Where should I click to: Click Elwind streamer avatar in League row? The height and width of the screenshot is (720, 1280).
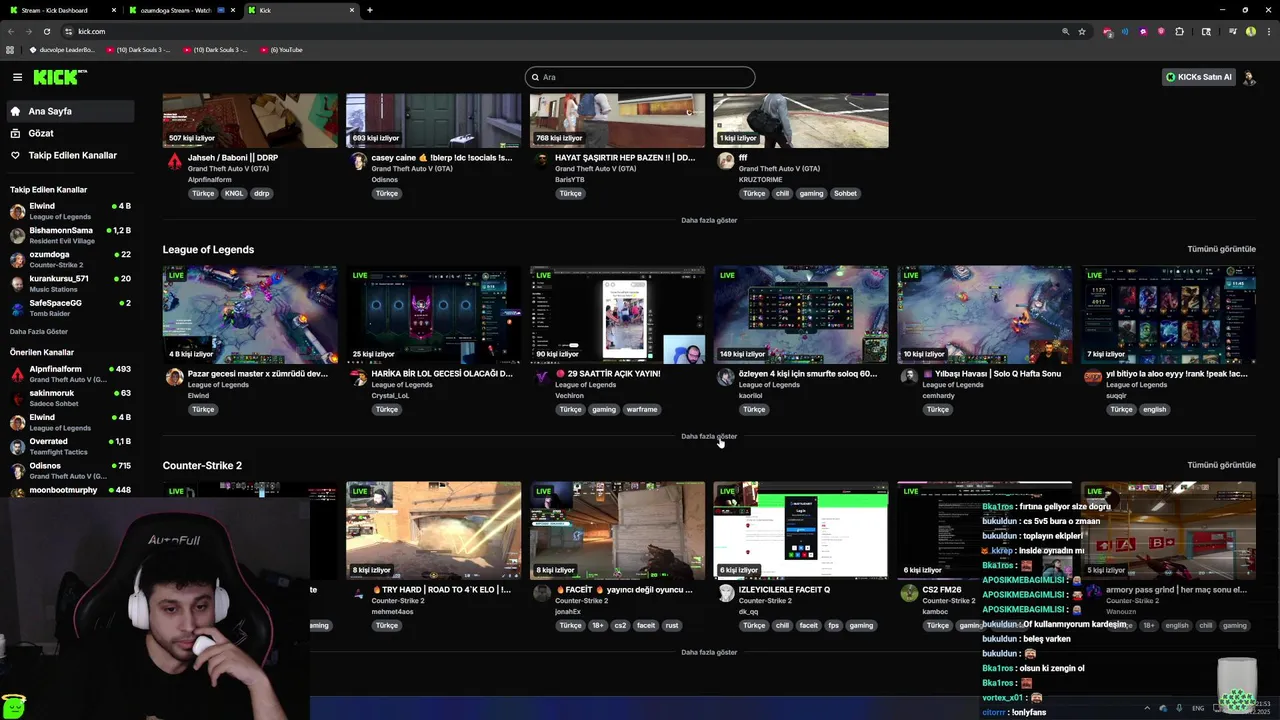point(174,377)
